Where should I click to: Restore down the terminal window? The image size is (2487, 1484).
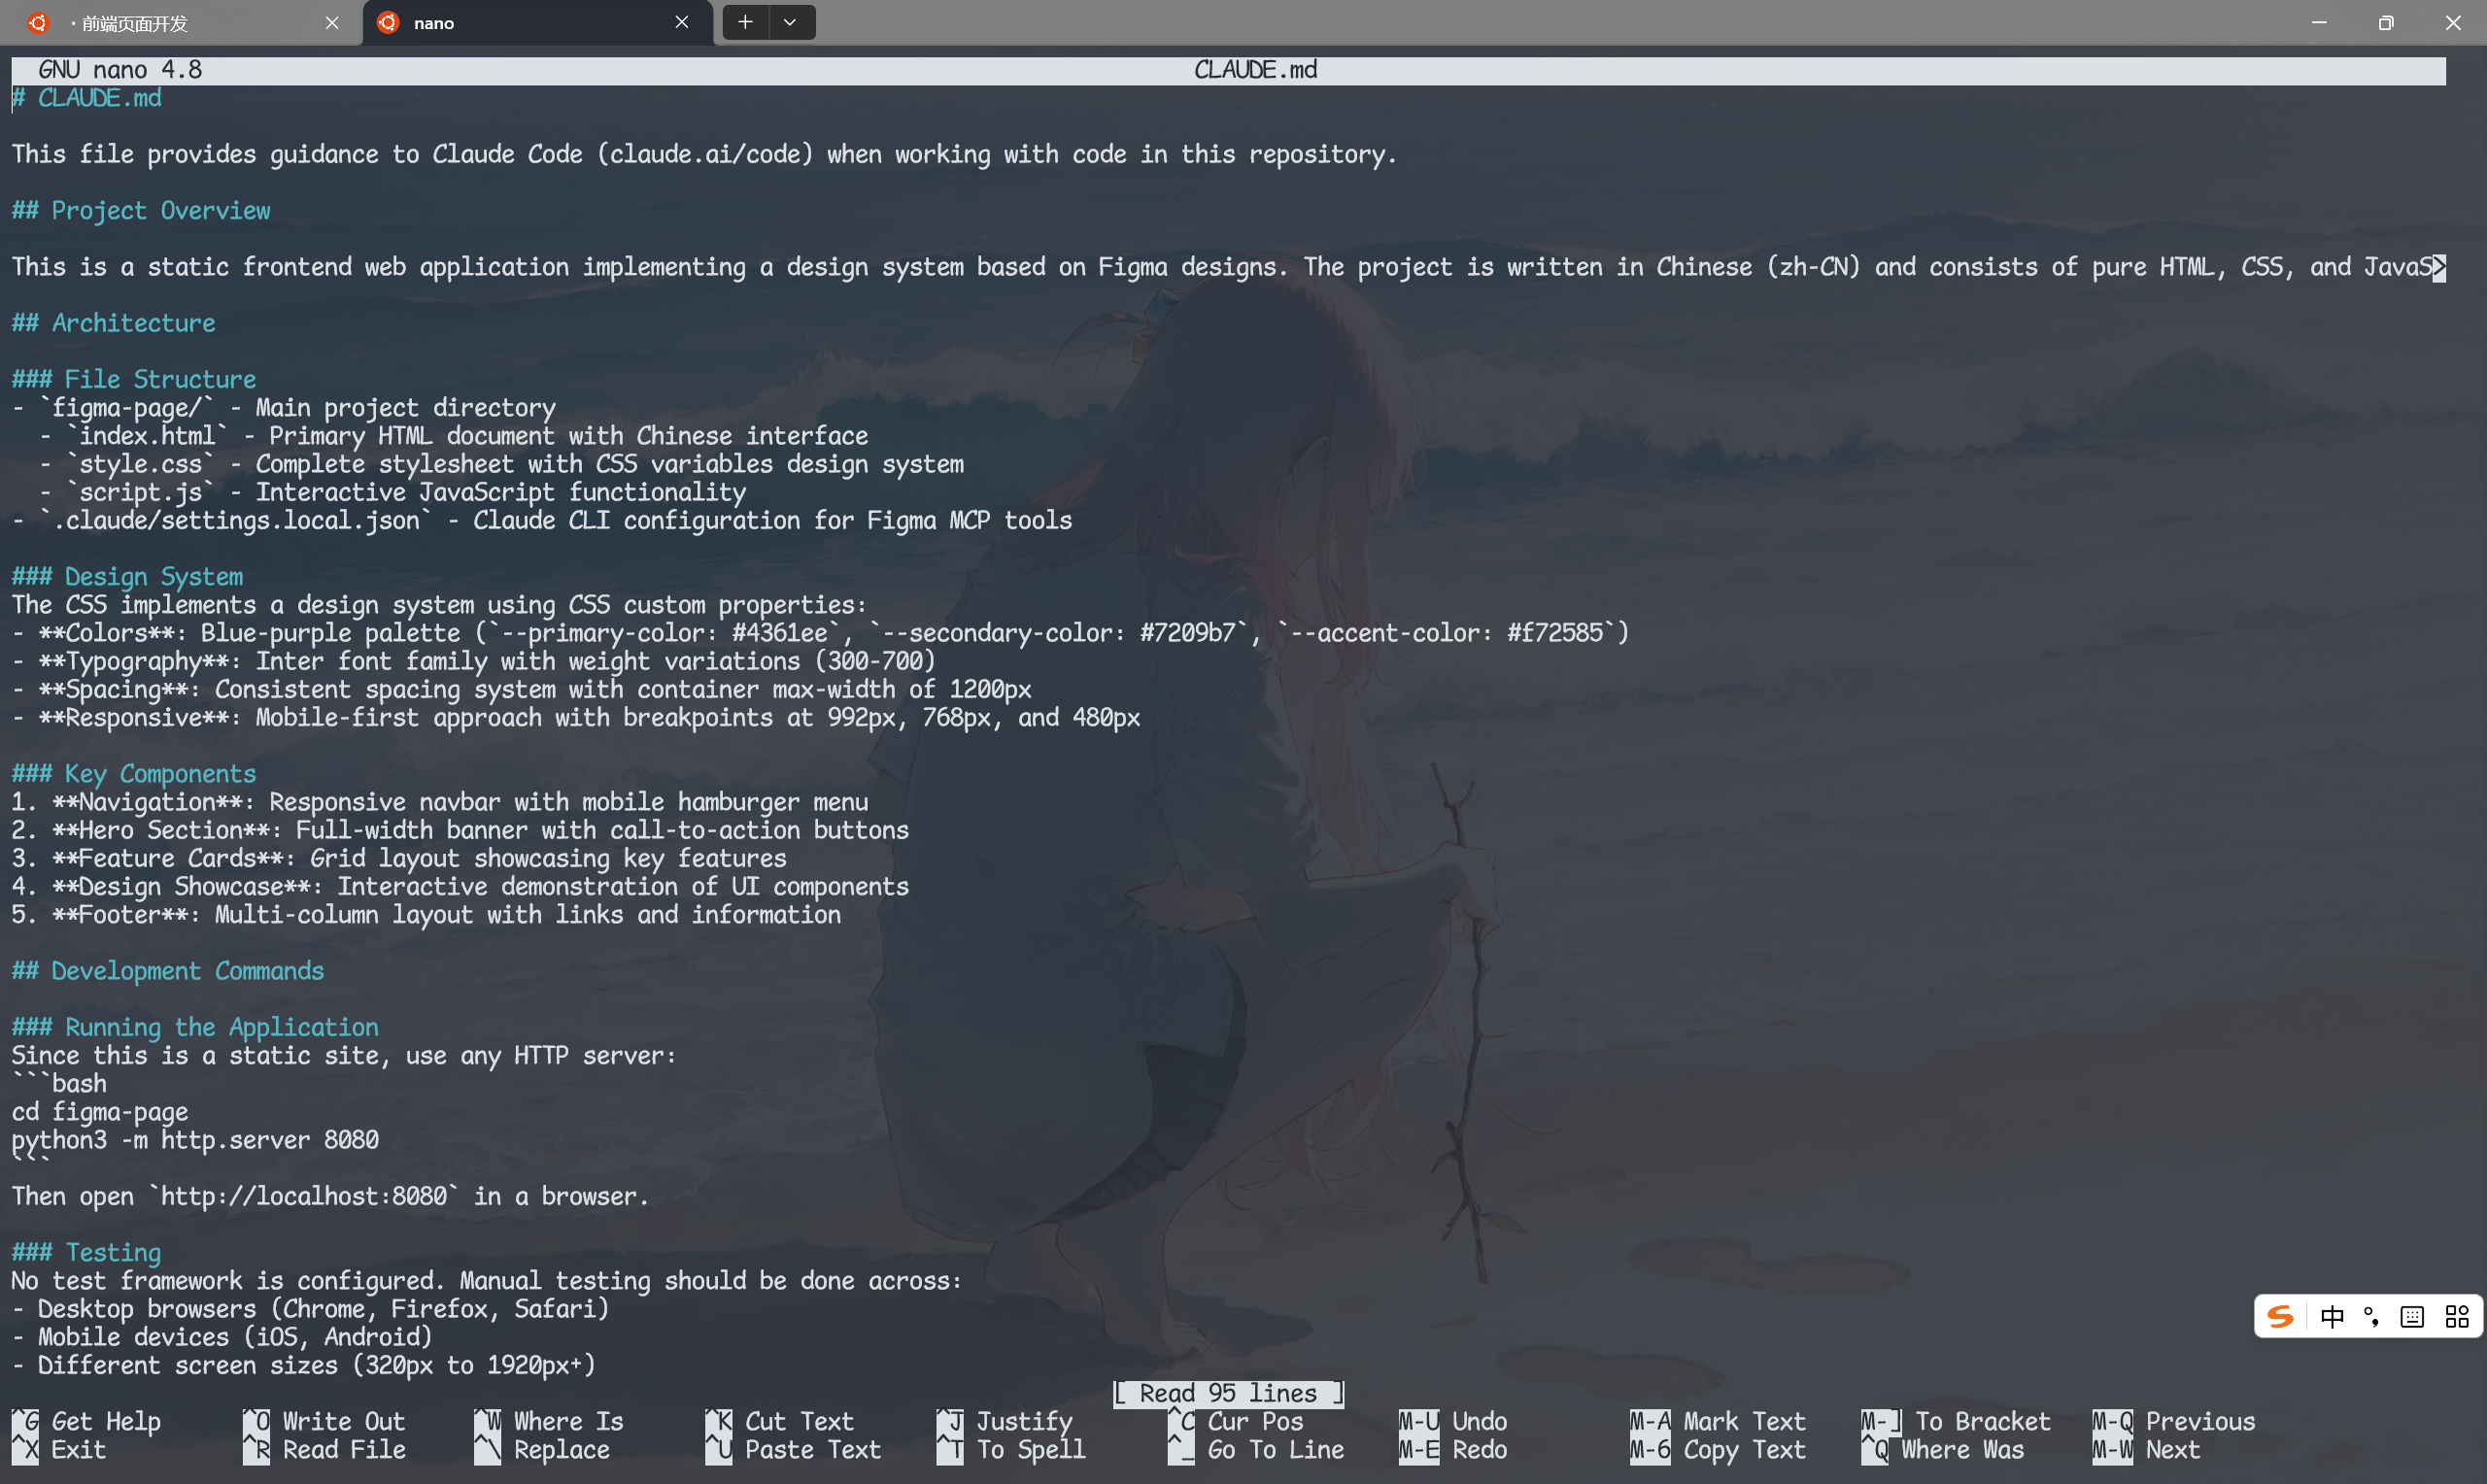(2385, 22)
